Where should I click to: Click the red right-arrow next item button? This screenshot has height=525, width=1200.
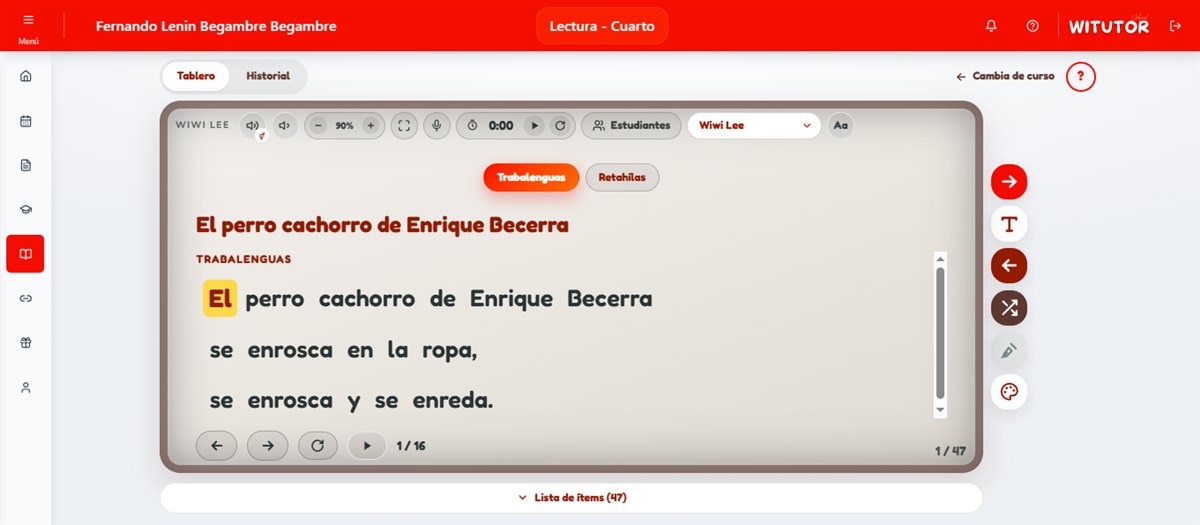(x=1009, y=181)
